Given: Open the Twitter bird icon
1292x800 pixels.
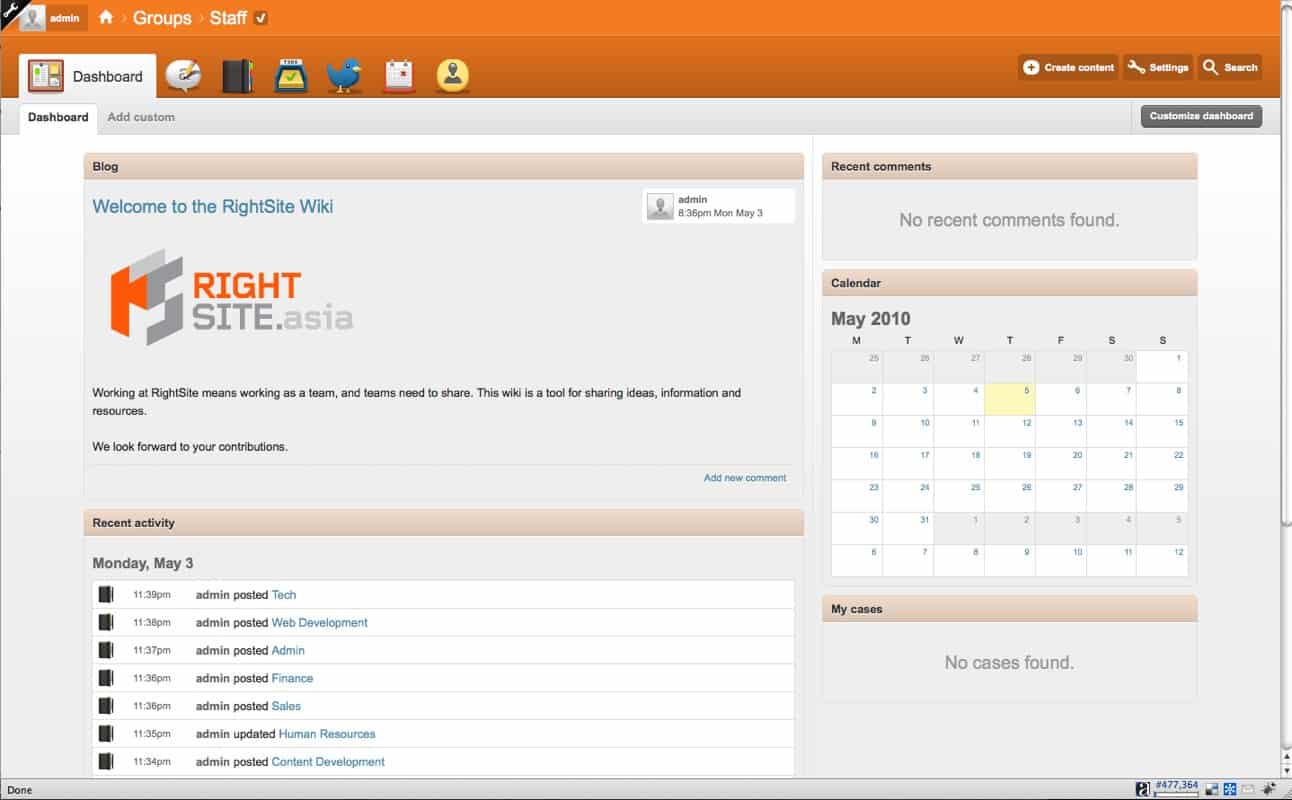Looking at the screenshot, I should [x=345, y=76].
